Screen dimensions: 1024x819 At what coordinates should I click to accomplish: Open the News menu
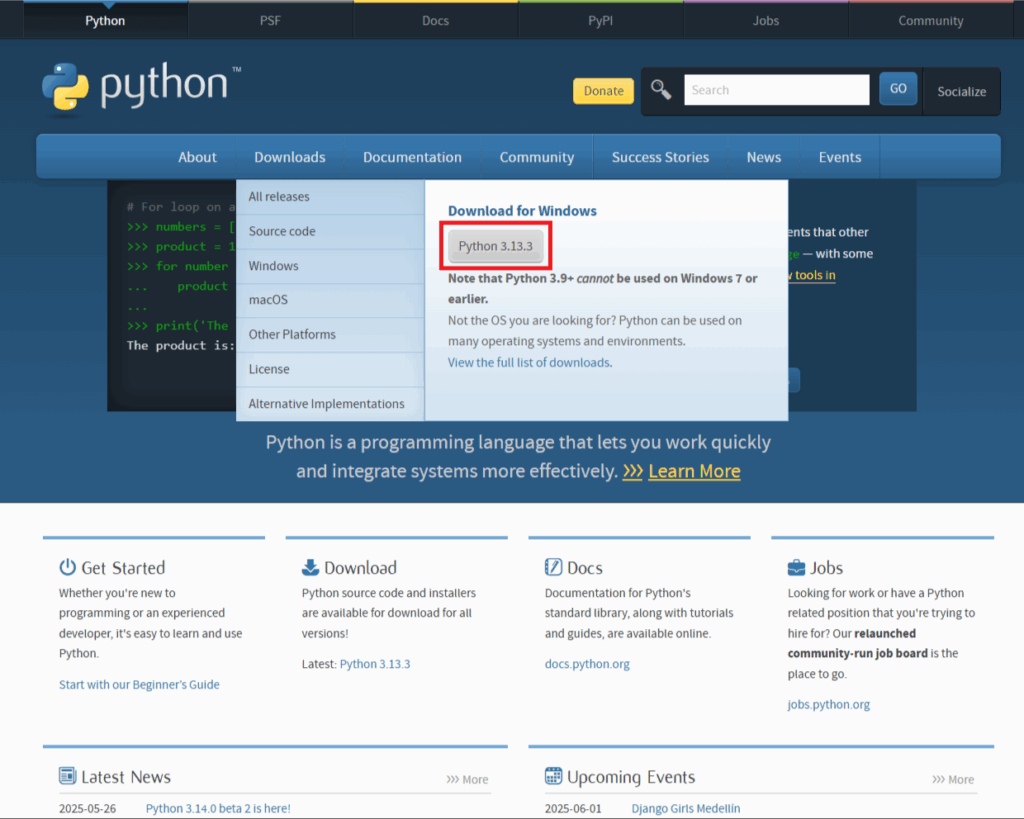point(764,157)
